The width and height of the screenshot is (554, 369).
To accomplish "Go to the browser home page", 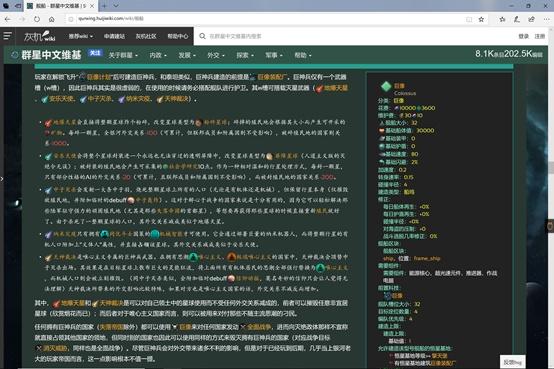I will [52, 19].
